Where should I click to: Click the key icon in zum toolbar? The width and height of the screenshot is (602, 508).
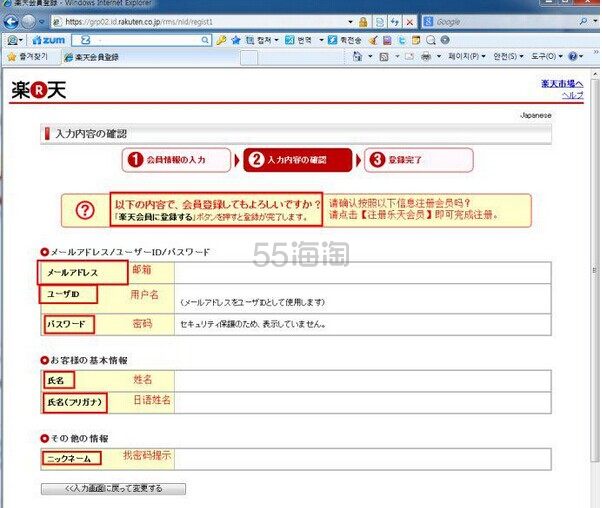click(221, 40)
